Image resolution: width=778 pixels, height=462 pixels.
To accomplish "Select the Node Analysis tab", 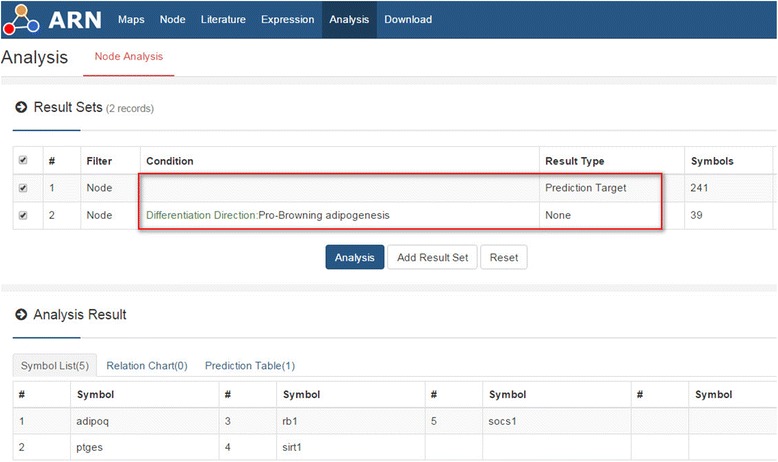I will tap(128, 57).
